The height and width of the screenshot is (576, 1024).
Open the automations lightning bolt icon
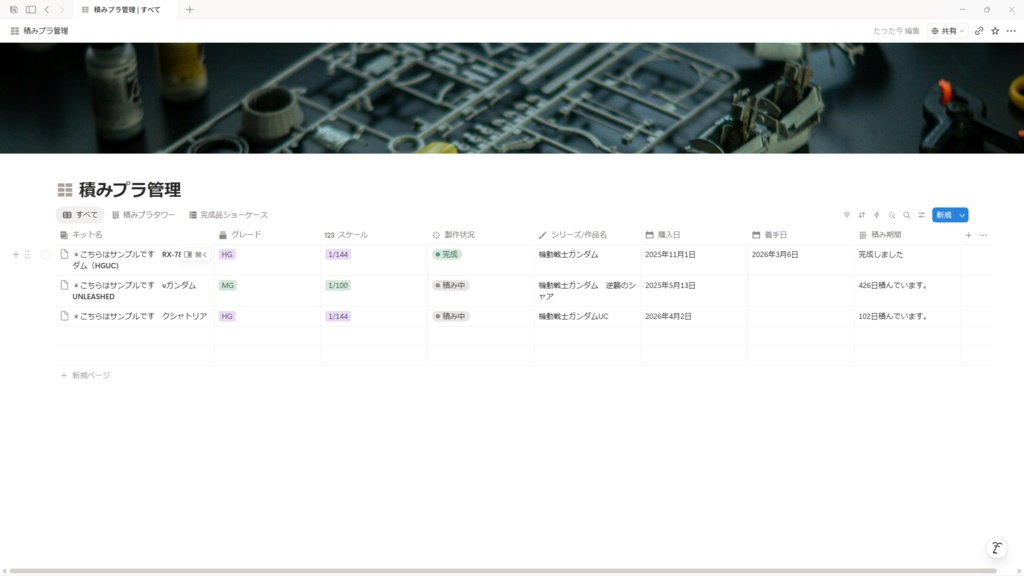(x=876, y=215)
